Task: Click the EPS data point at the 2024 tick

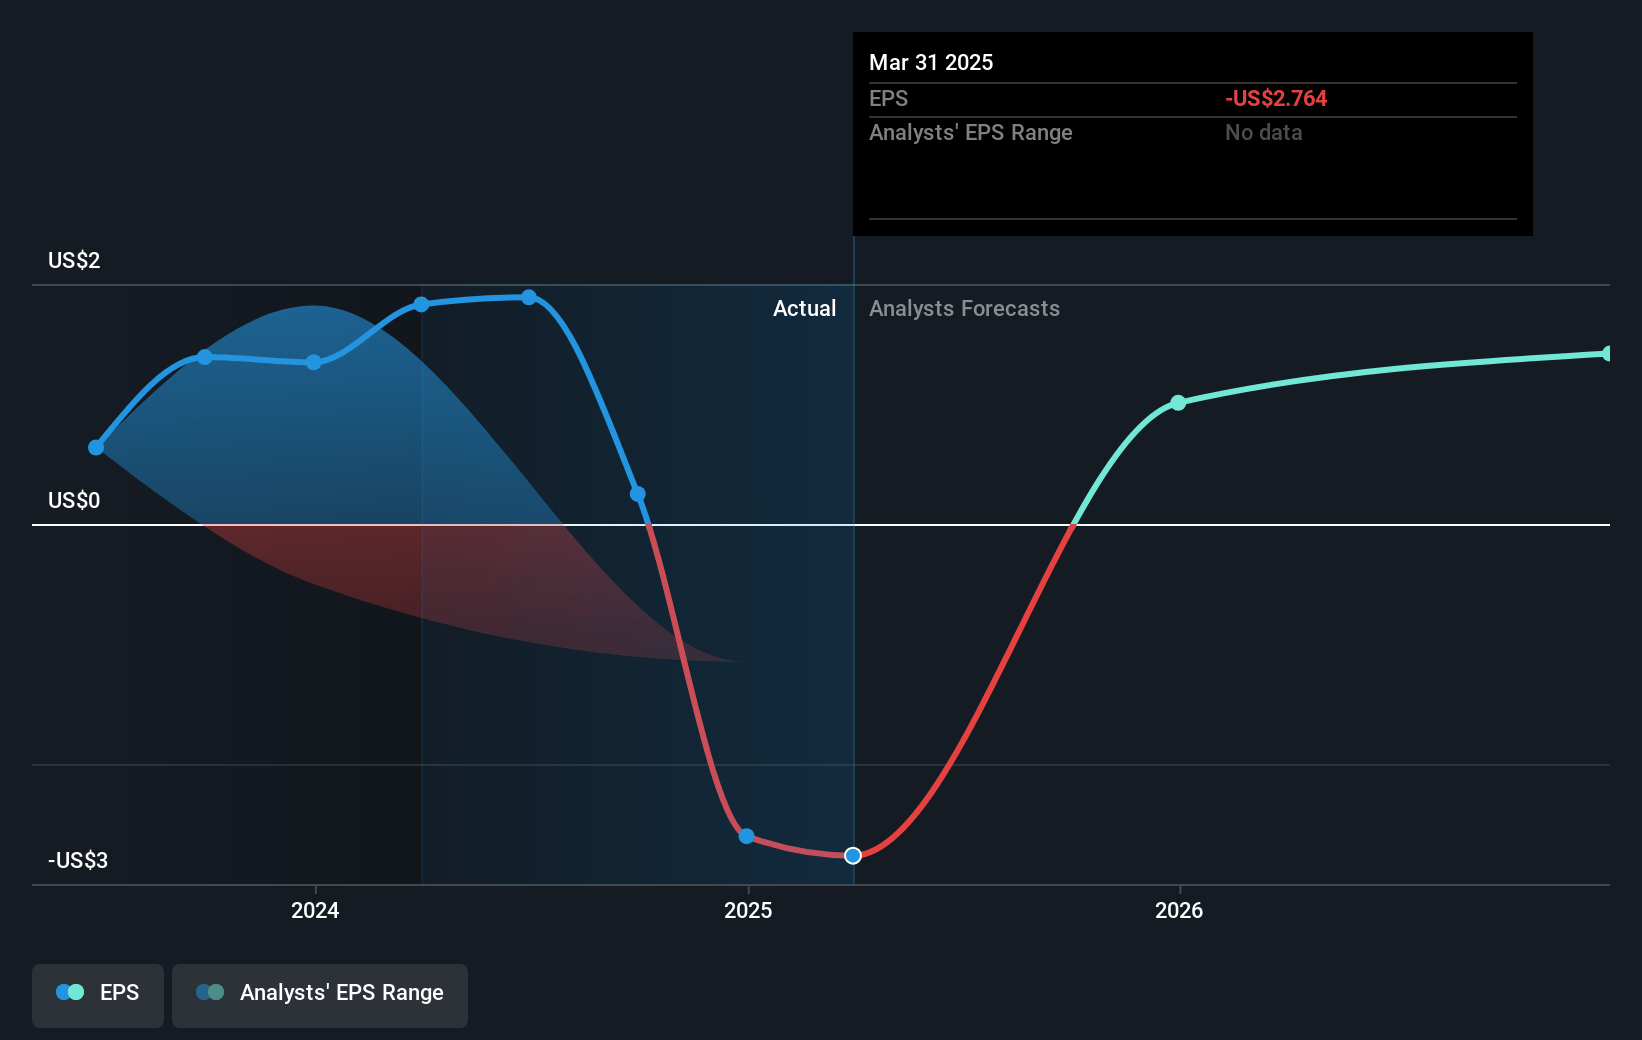Action: (x=314, y=362)
